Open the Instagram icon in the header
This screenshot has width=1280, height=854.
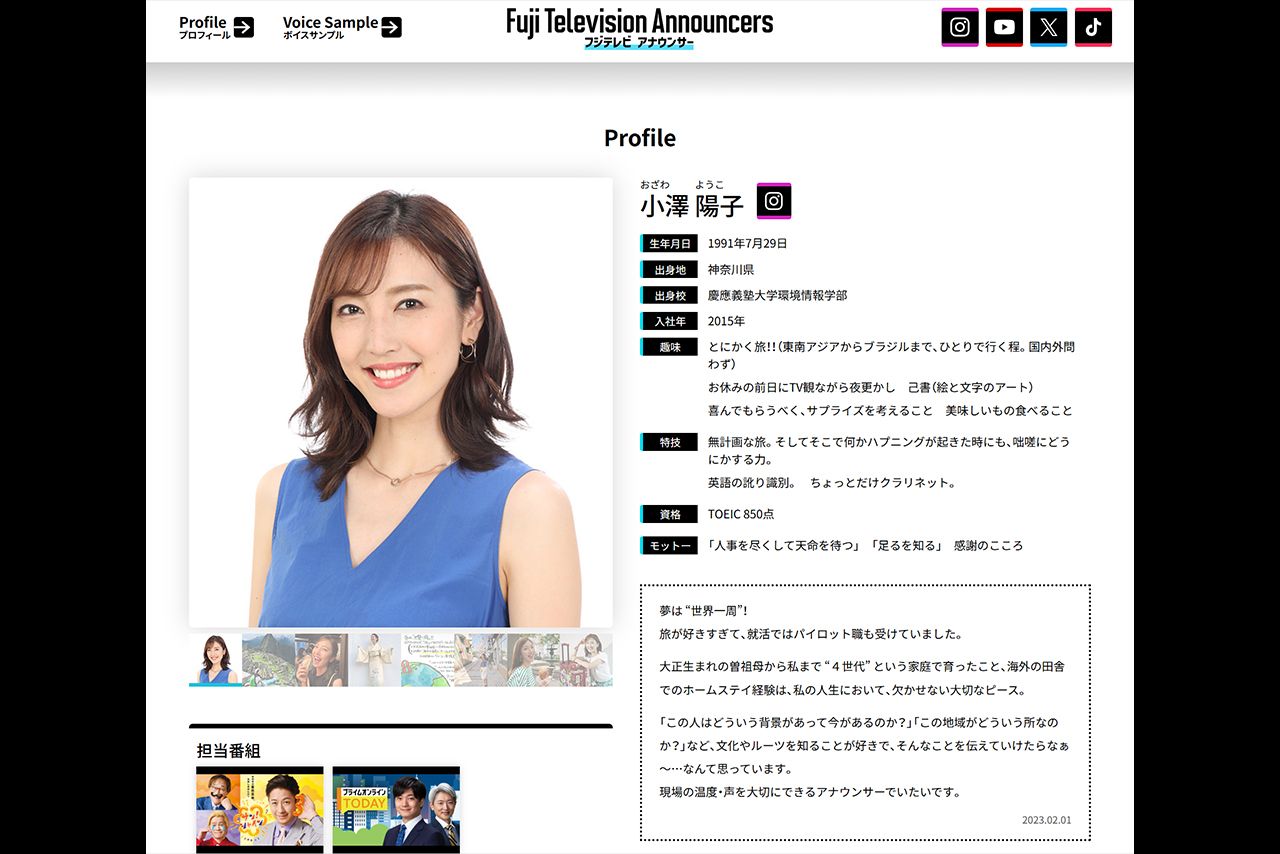pyautogui.click(x=960, y=27)
